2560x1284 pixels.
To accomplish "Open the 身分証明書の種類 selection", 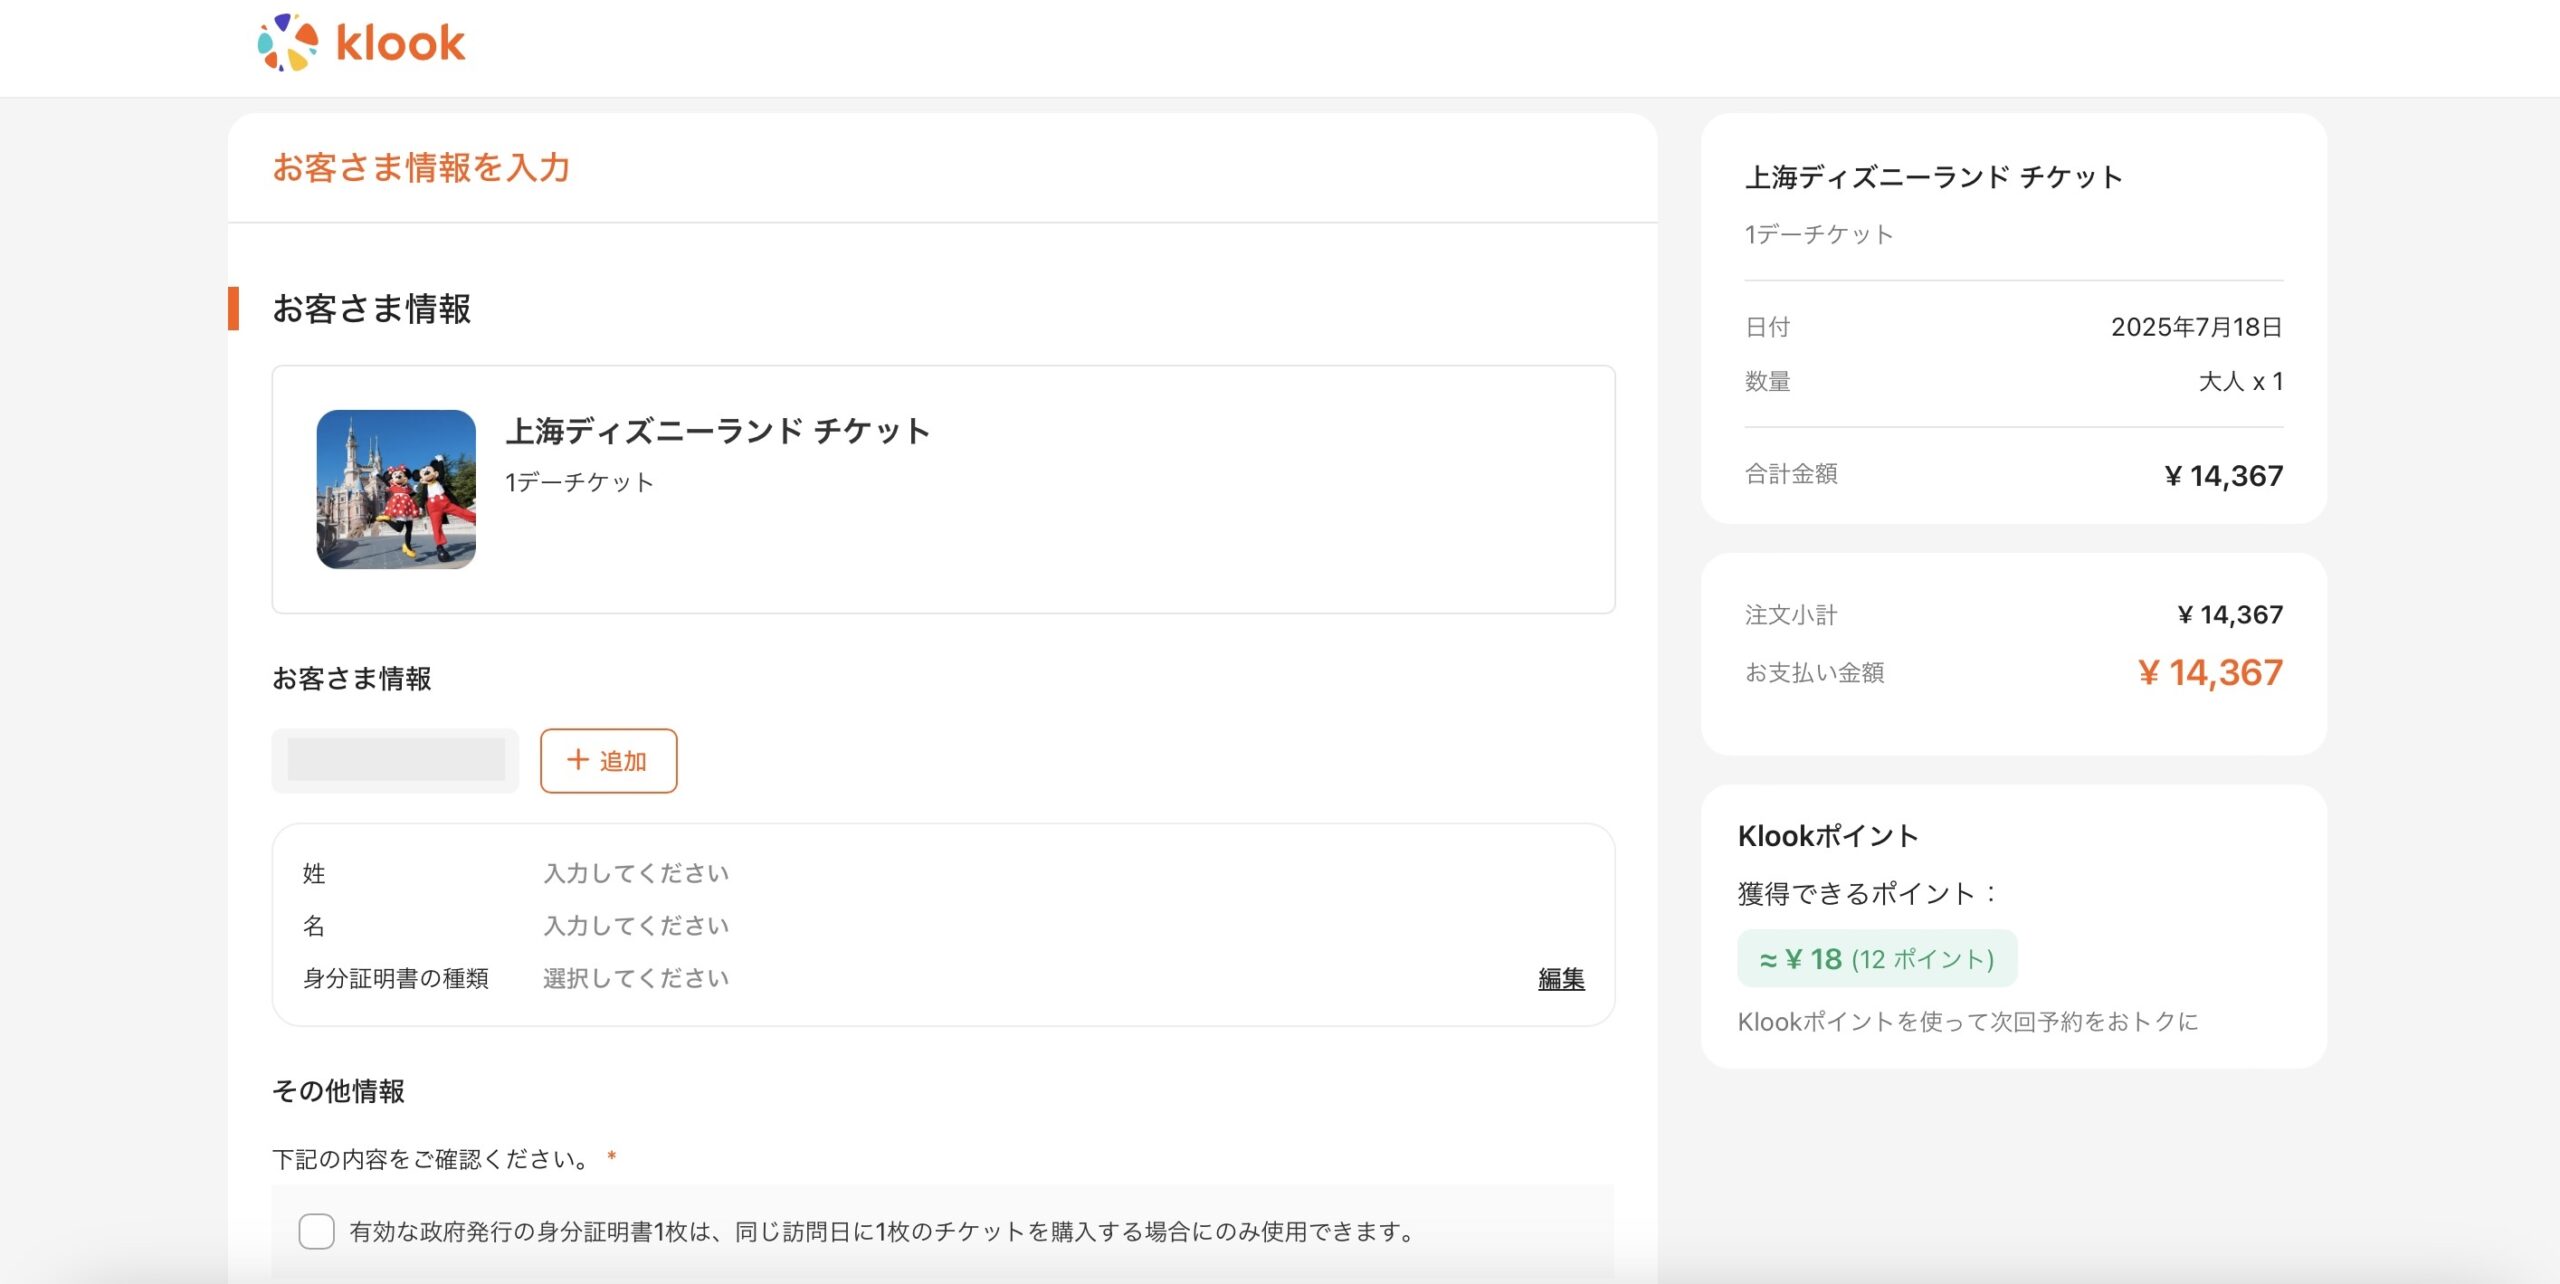I will click(x=636, y=978).
